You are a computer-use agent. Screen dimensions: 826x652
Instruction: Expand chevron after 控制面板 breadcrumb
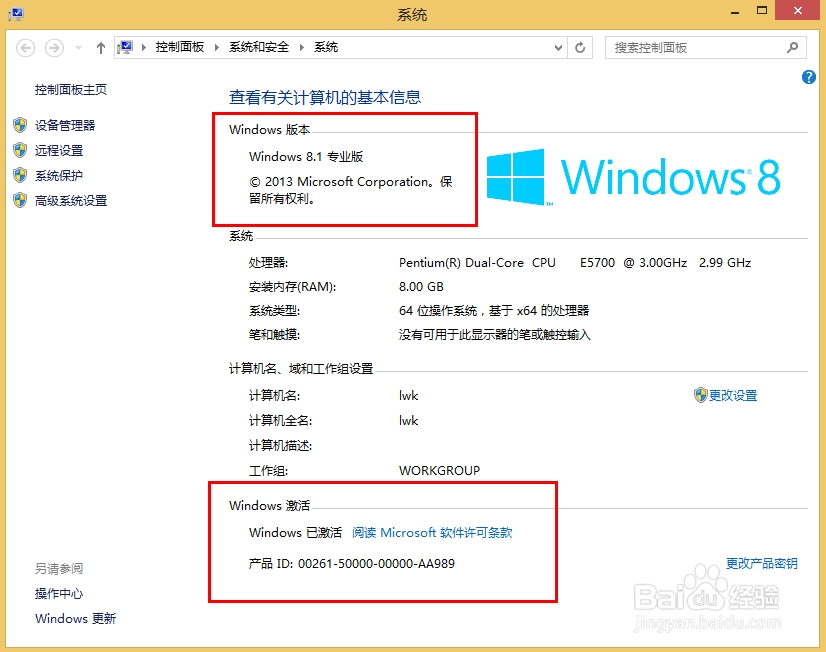click(x=217, y=47)
